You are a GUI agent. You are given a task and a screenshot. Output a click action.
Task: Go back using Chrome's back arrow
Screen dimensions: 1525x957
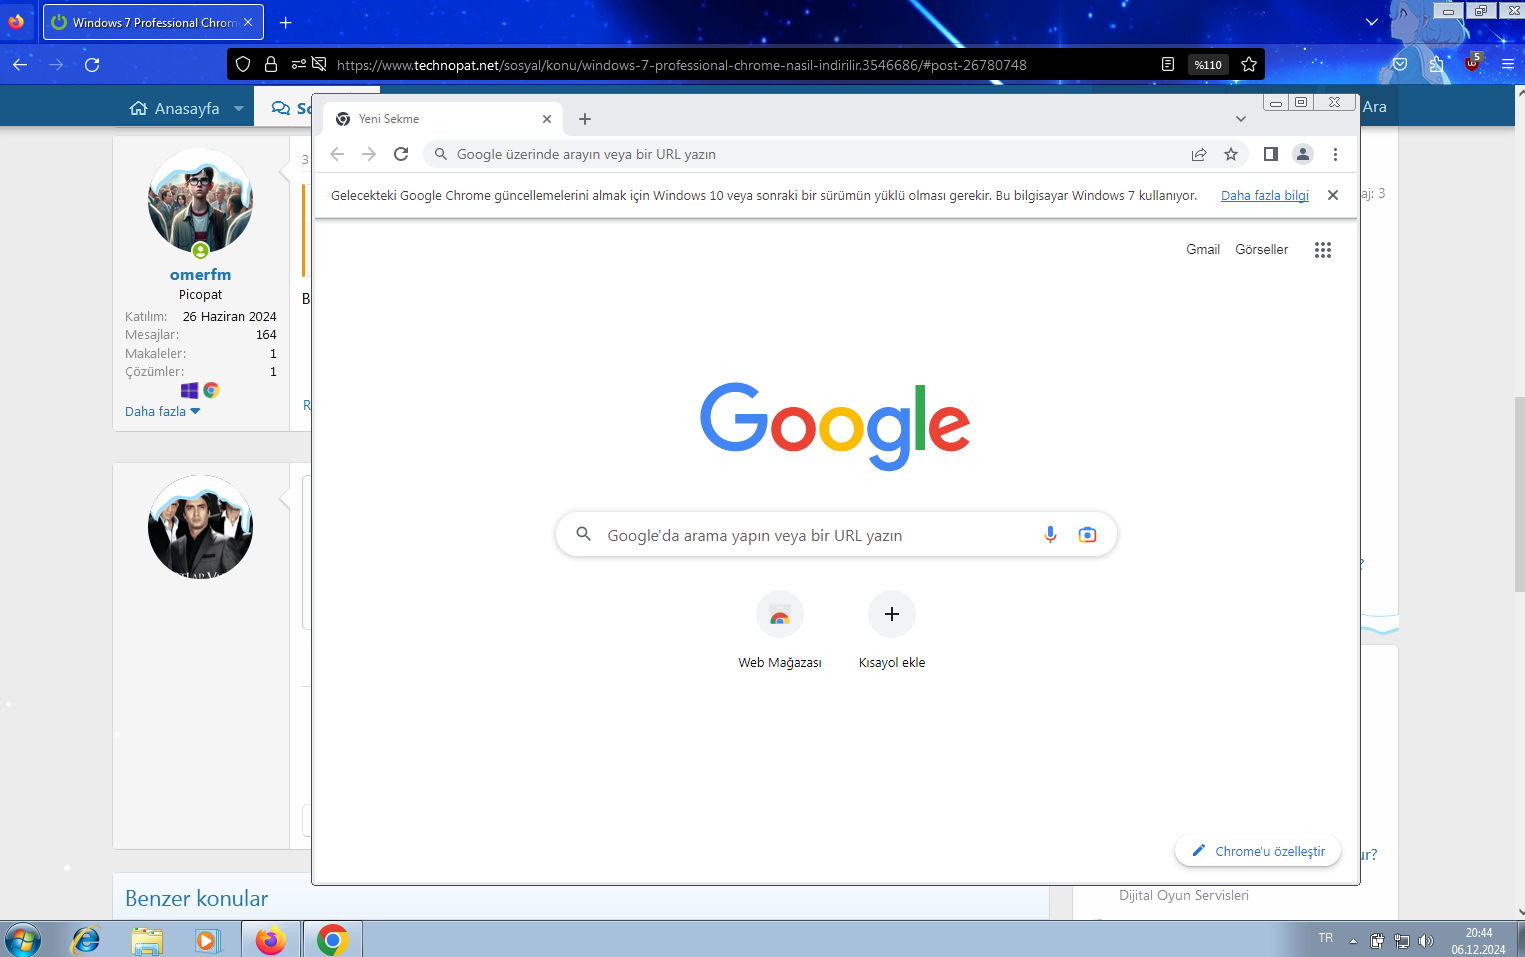337,154
